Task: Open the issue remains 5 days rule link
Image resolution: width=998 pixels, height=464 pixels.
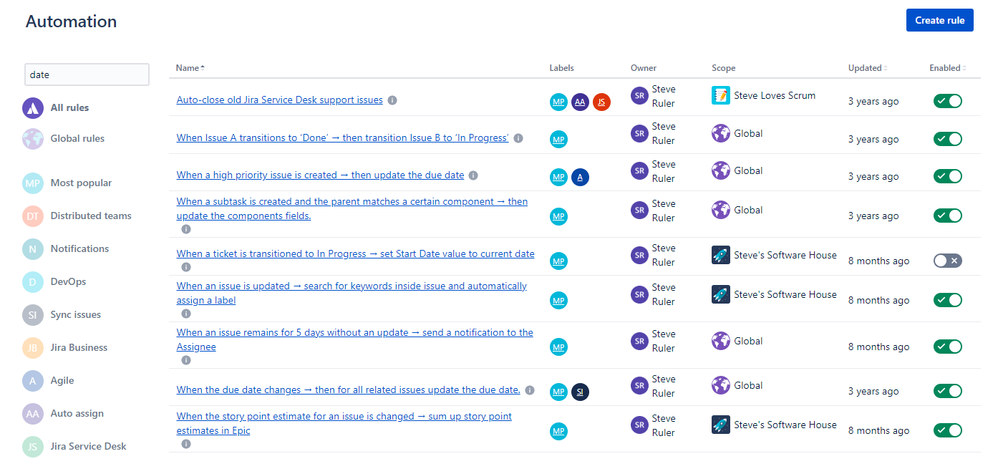Action: tap(355, 340)
